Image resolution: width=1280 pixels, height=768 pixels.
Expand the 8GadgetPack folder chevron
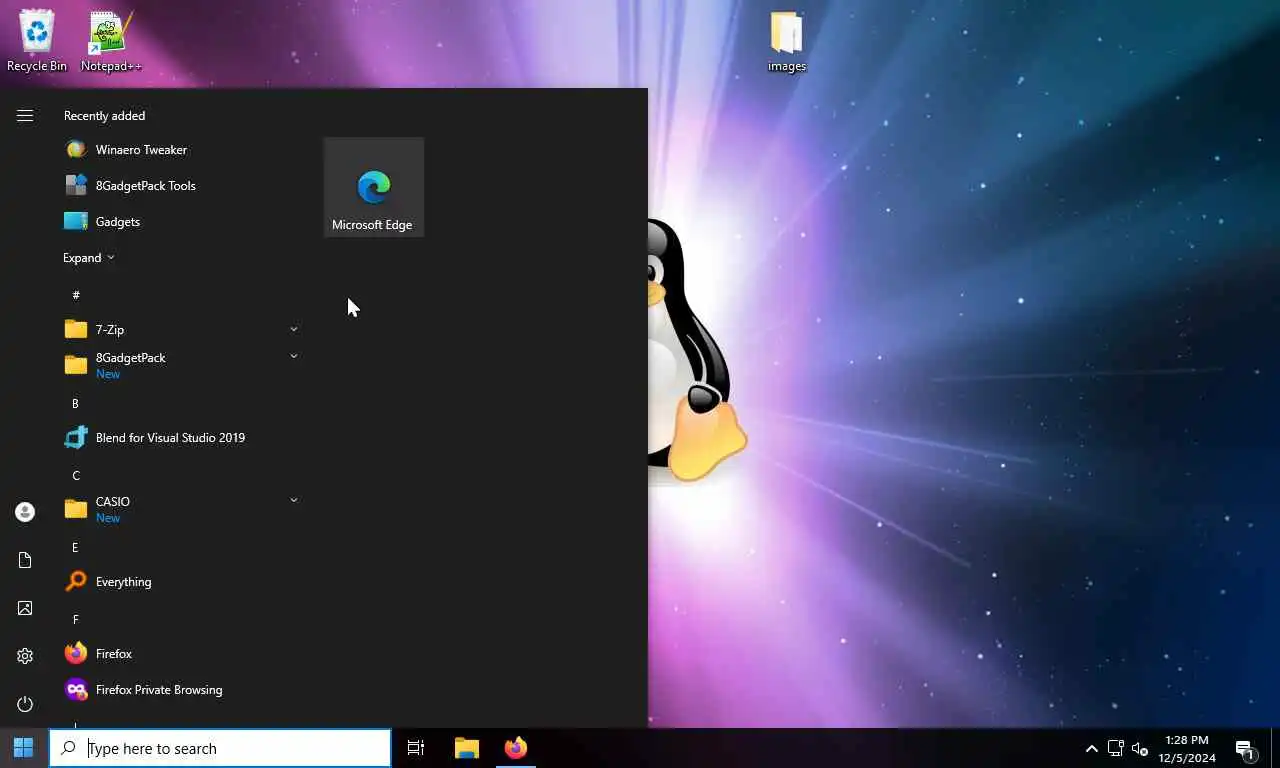click(x=294, y=356)
